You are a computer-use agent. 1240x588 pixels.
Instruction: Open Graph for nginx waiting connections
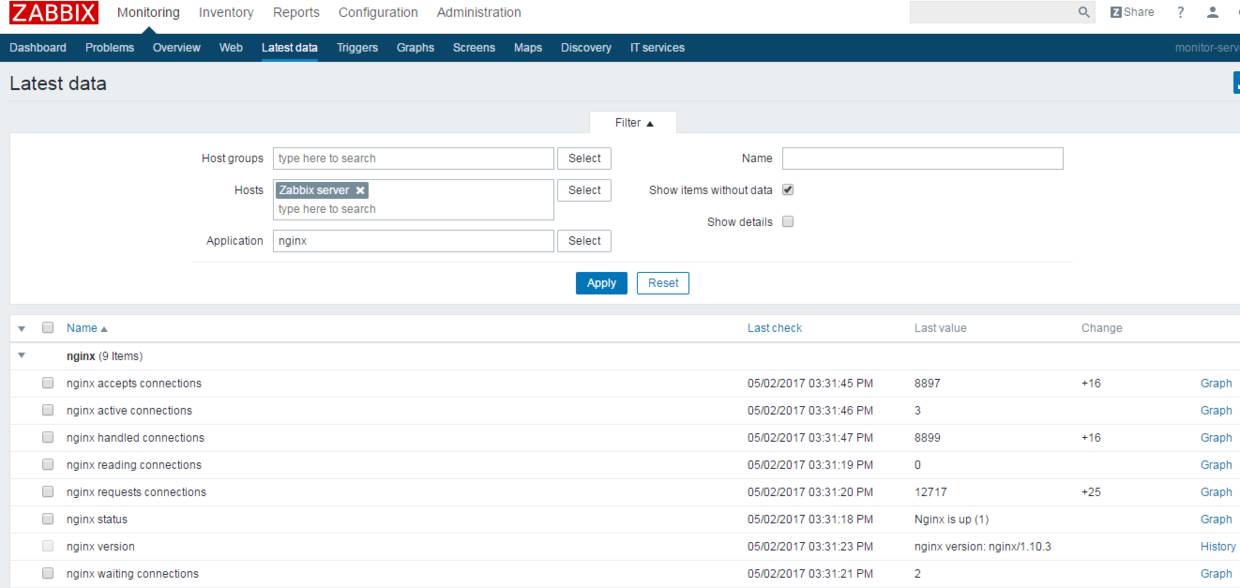point(1216,573)
